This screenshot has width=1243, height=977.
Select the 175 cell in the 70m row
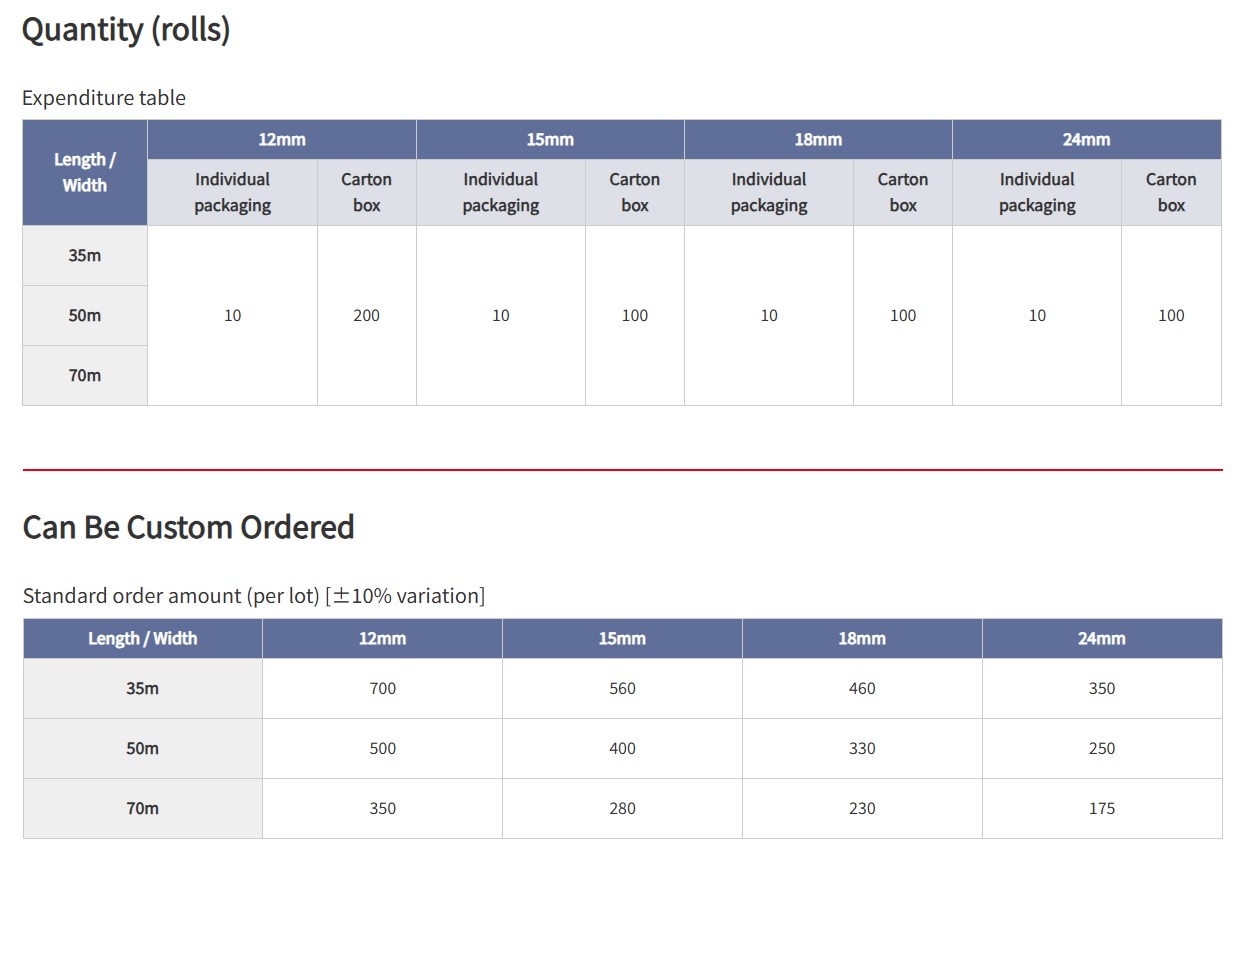pos(1101,809)
